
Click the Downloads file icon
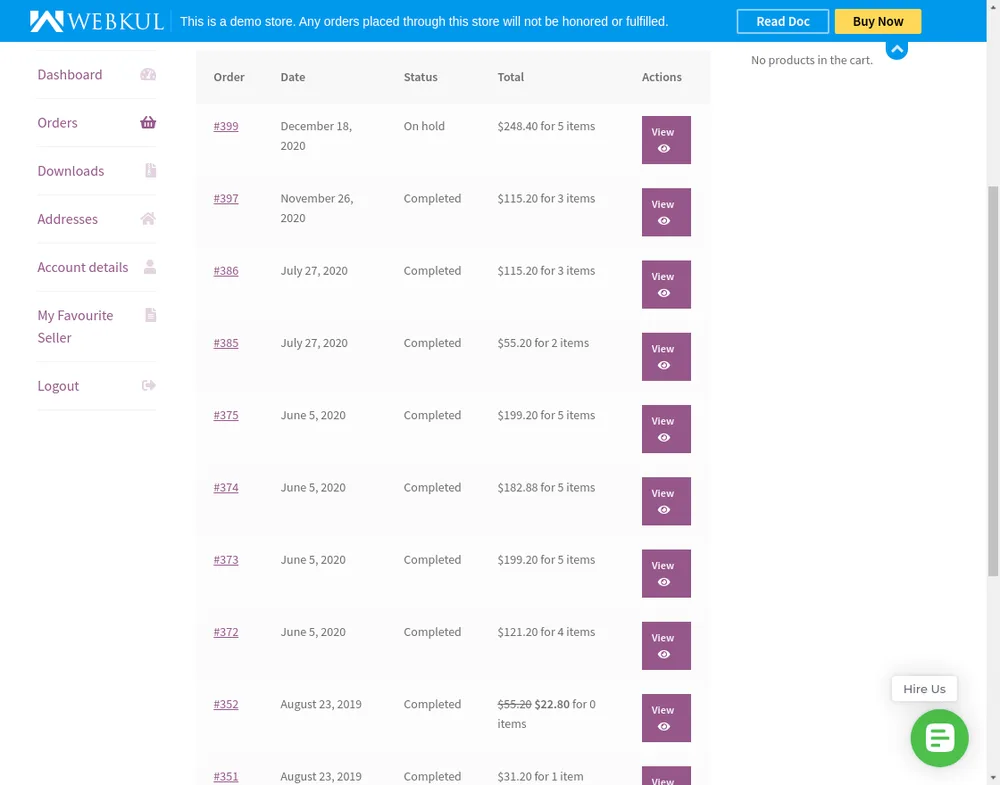pyautogui.click(x=151, y=170)
